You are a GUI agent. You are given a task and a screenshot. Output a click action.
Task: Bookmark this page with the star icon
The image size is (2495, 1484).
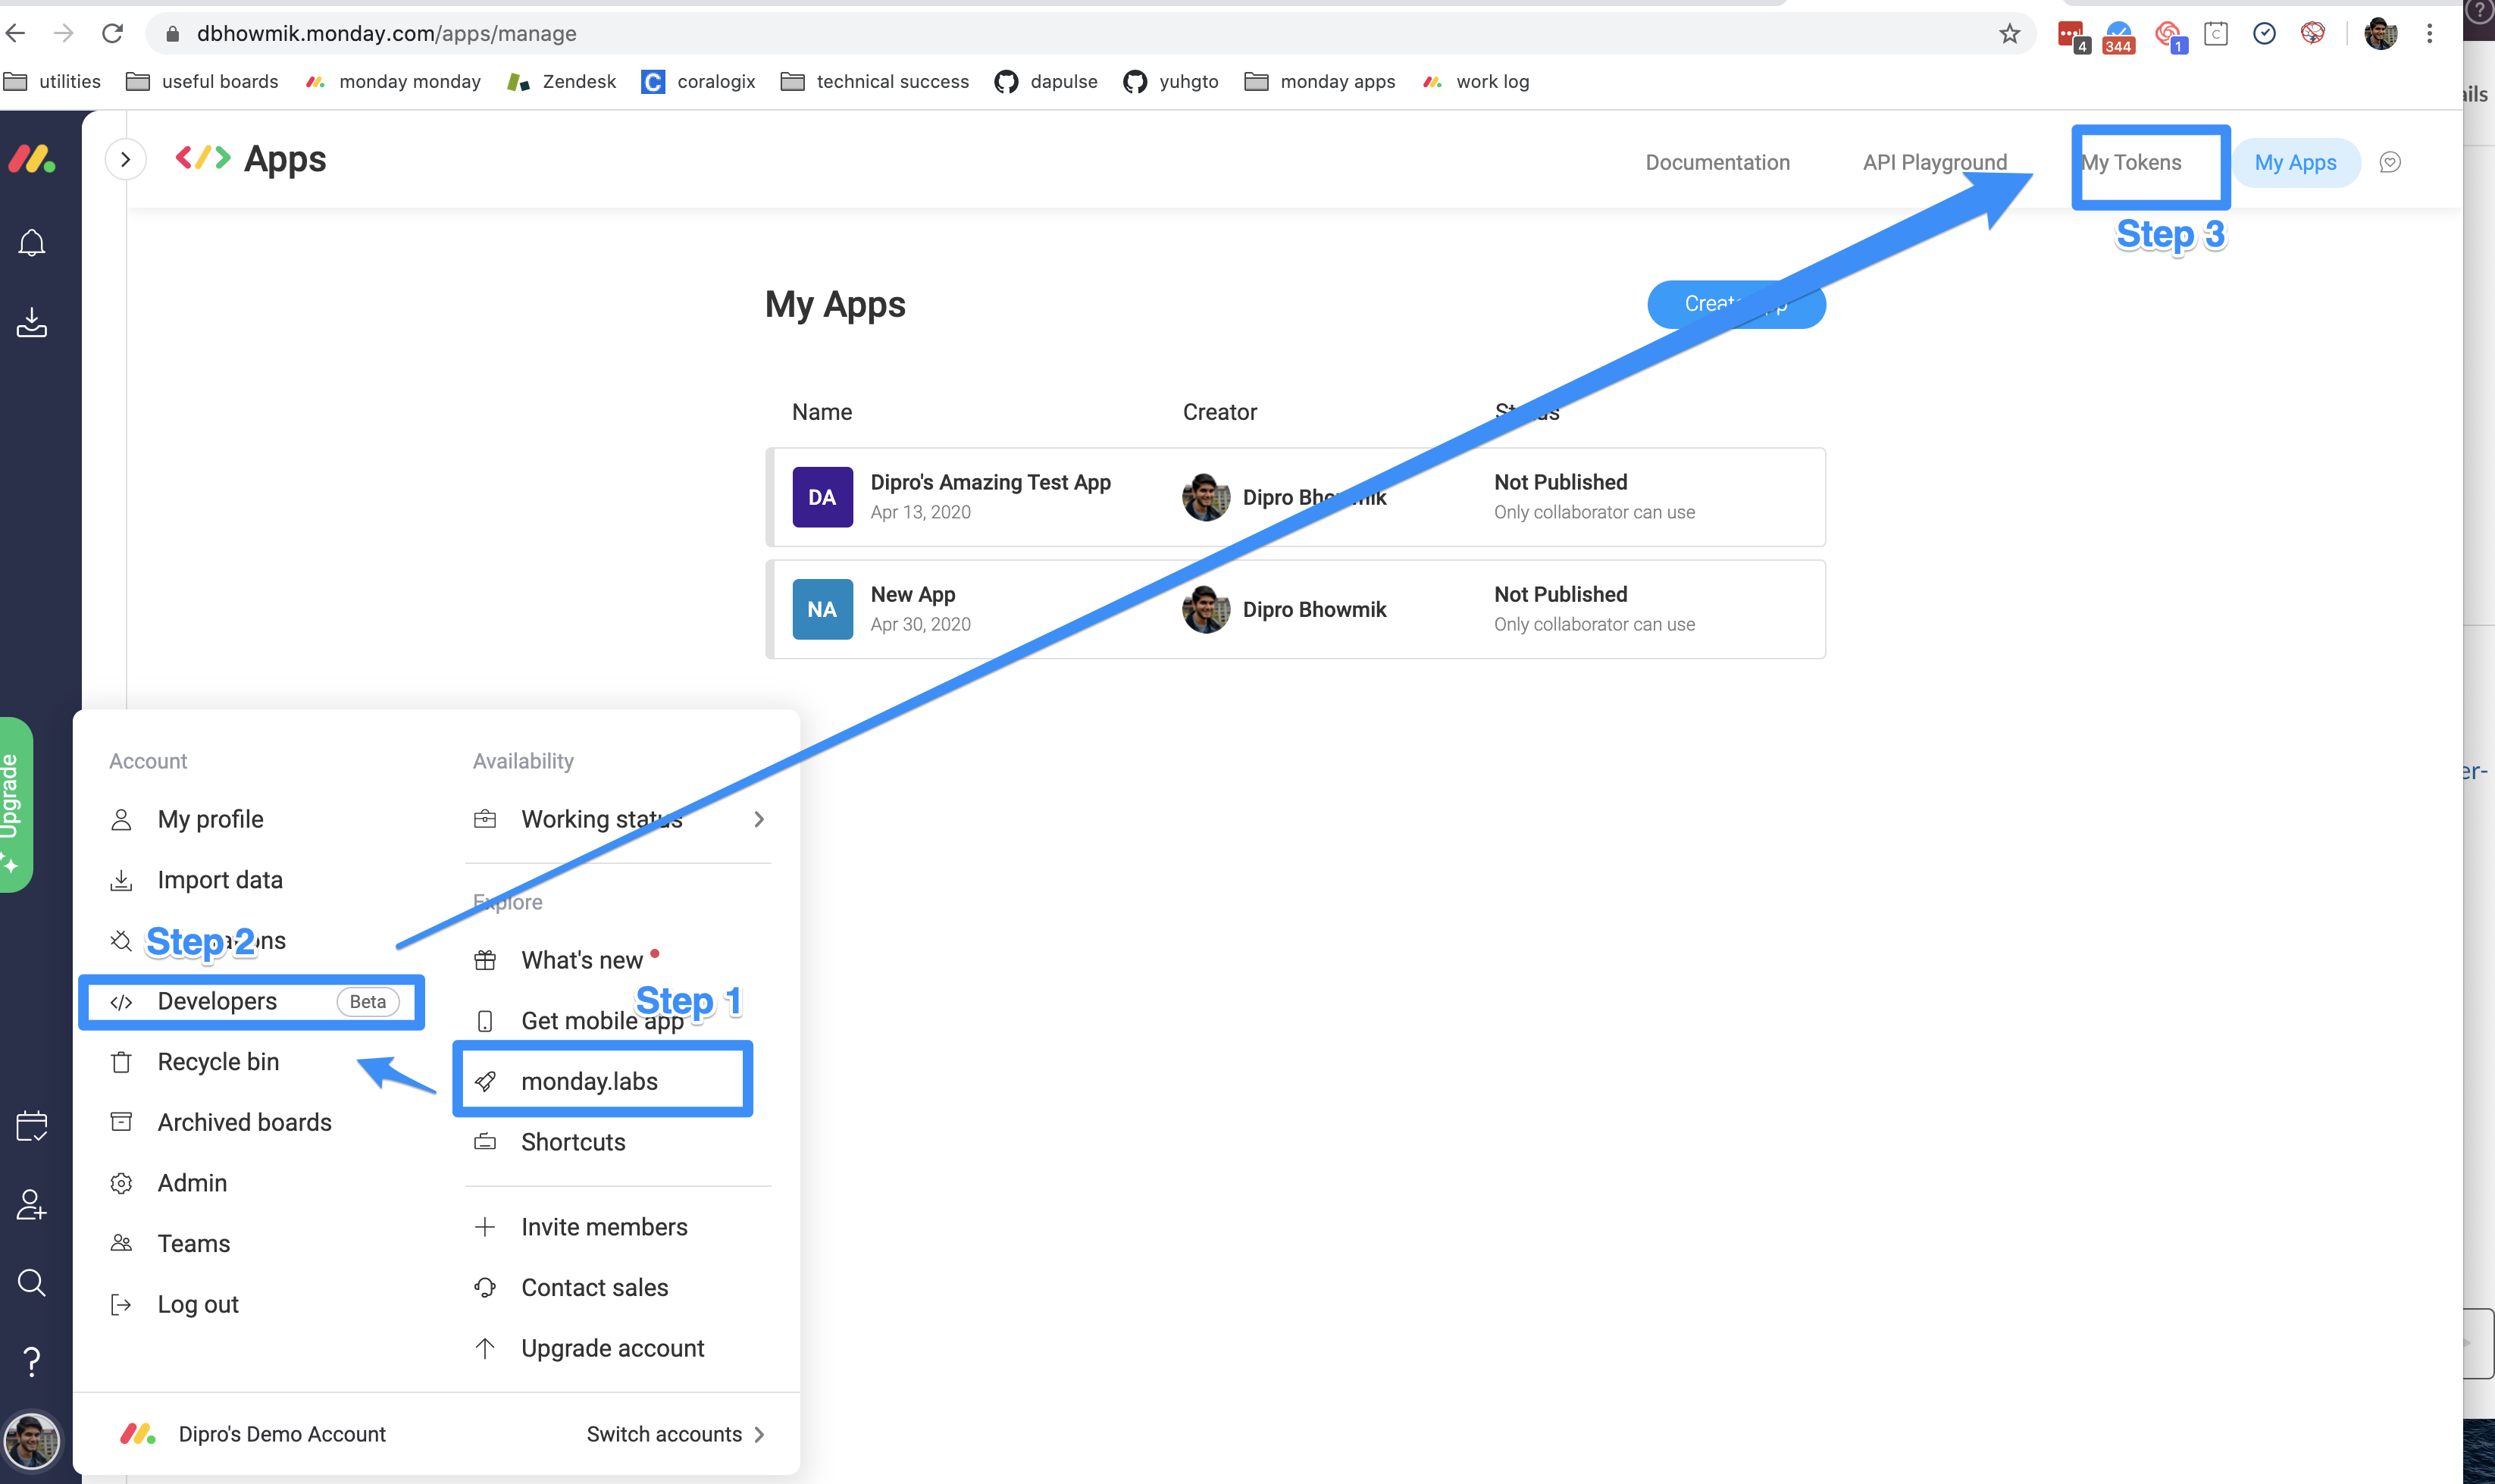(2010, 34)
